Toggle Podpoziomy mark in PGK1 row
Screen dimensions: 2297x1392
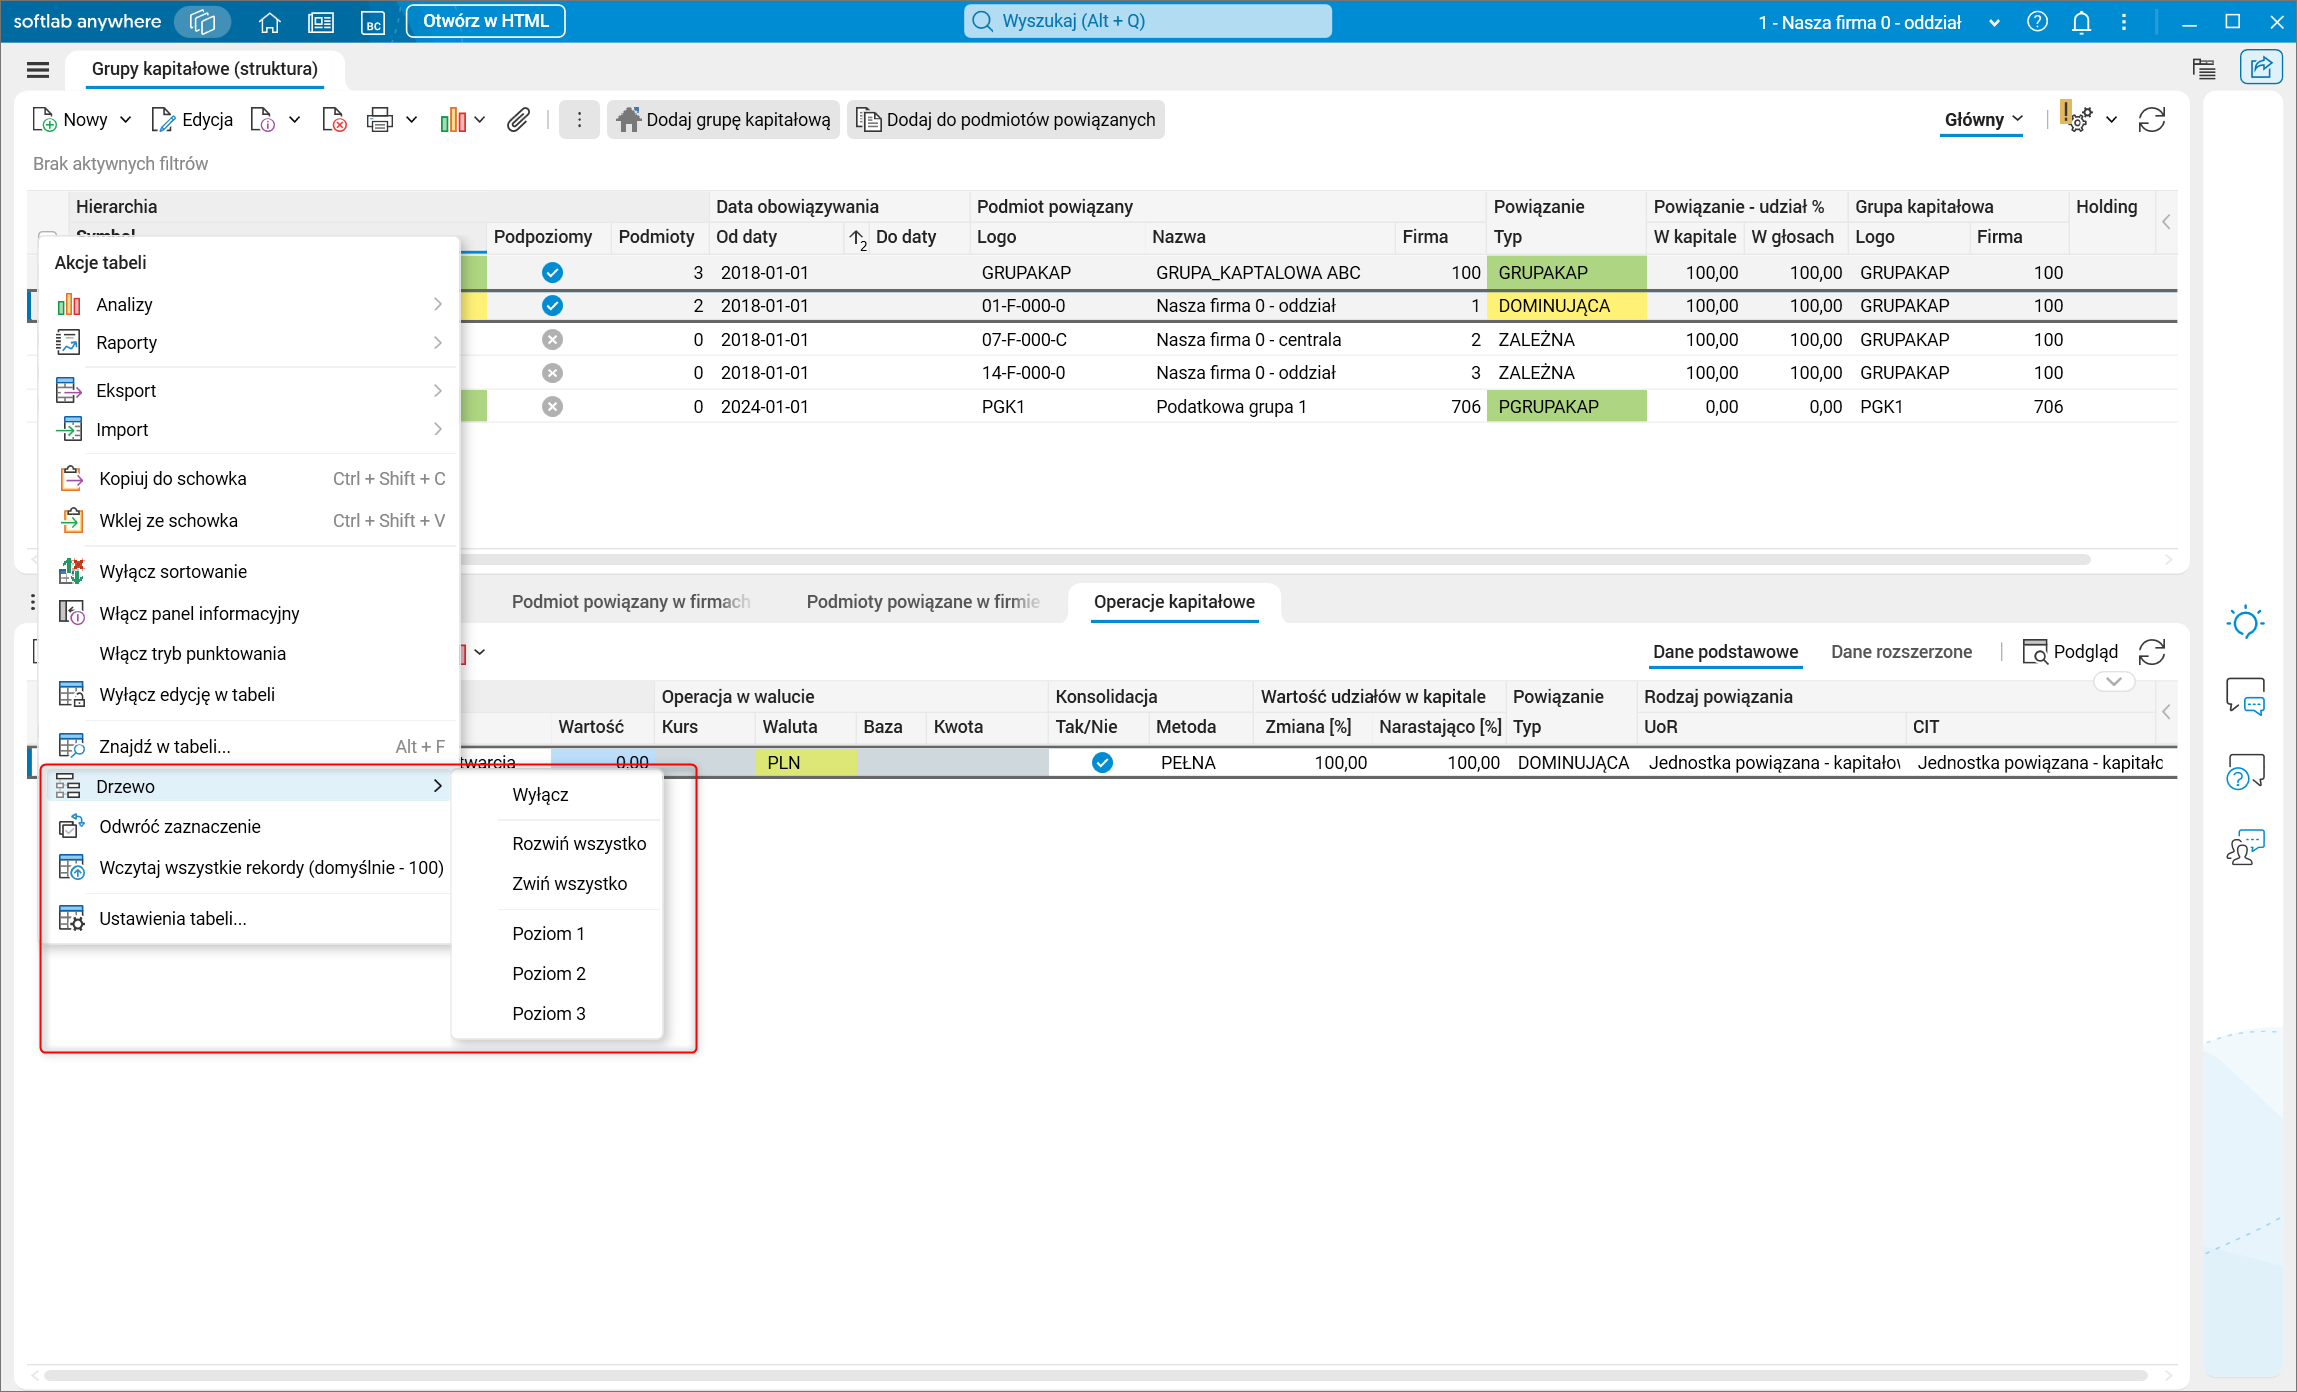pos(552,406)
